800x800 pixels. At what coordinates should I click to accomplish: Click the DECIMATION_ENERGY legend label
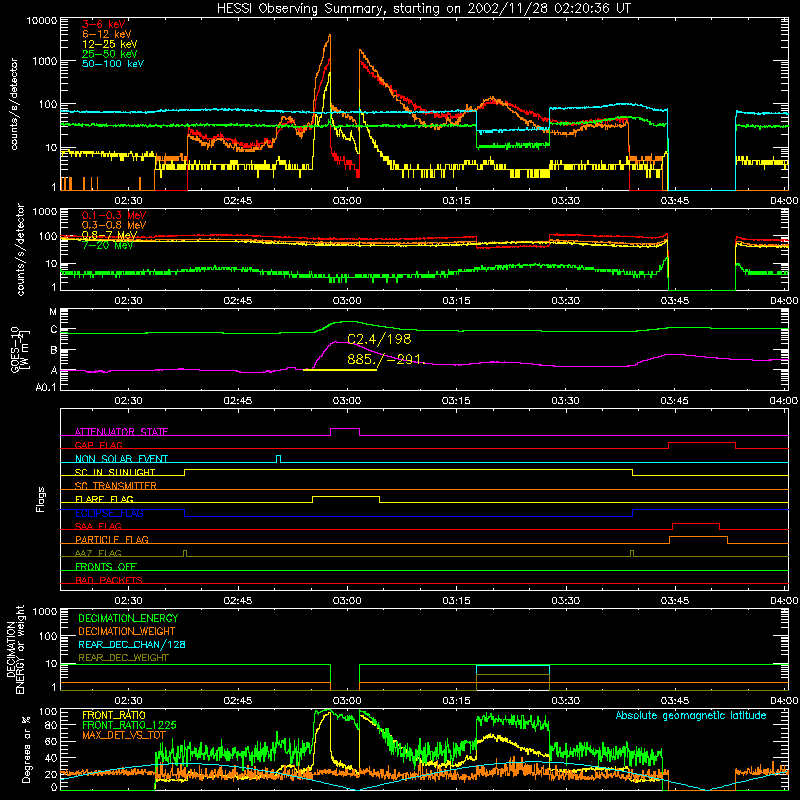[x=128, y=618]
